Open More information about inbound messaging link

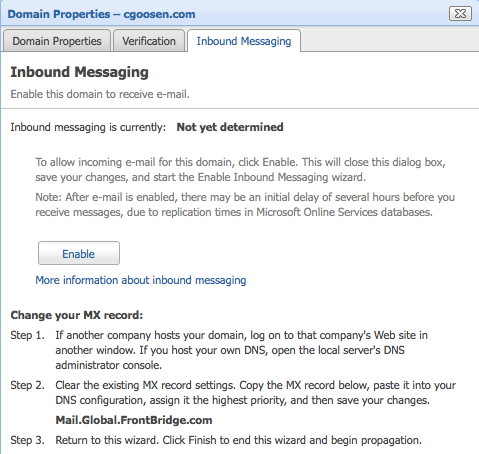coord(141,280)
